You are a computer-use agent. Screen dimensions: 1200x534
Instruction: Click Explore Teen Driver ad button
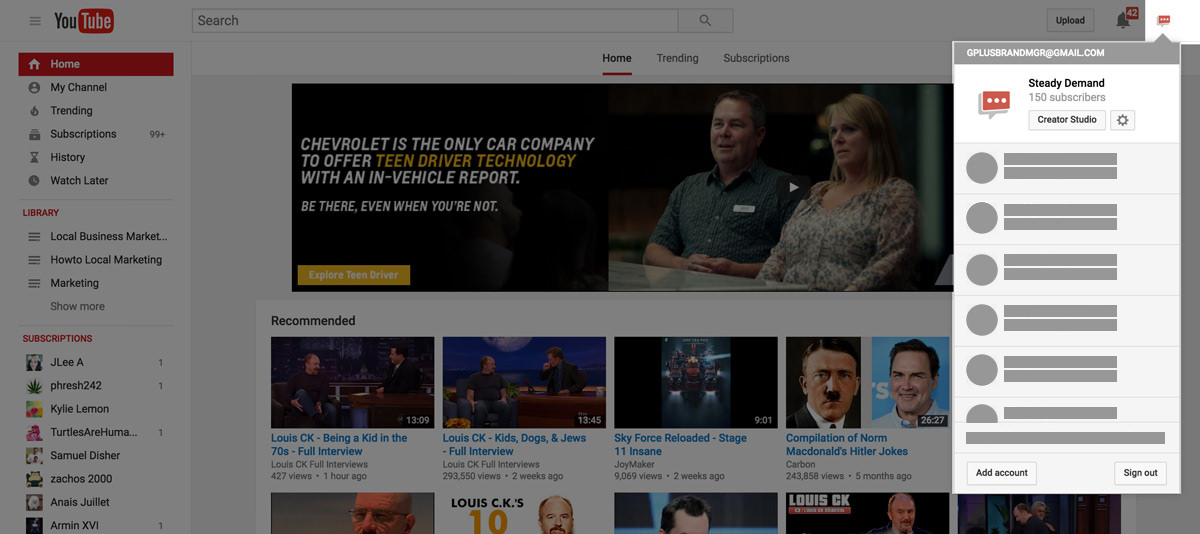click(x=353, y=275)
